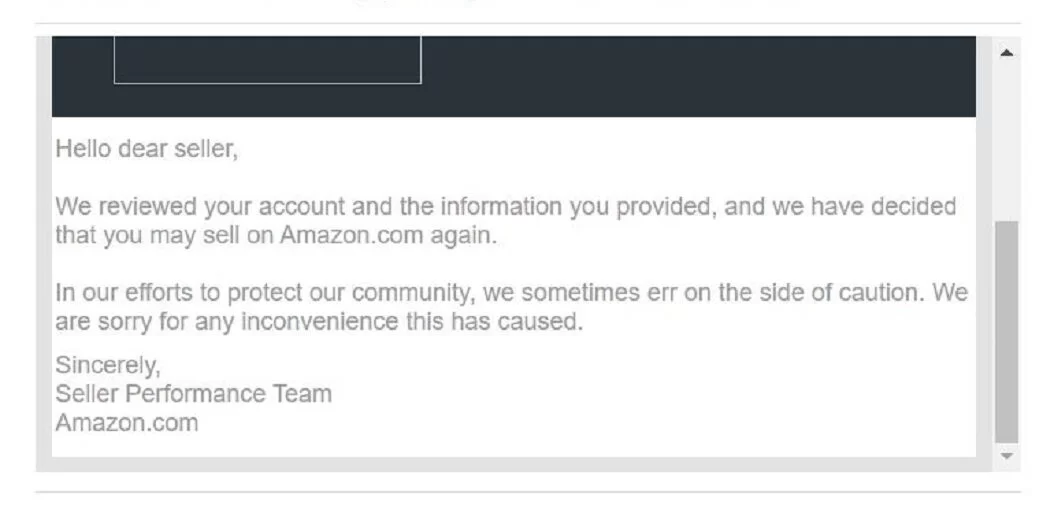Click the message scrollbar thumb

1007,332
